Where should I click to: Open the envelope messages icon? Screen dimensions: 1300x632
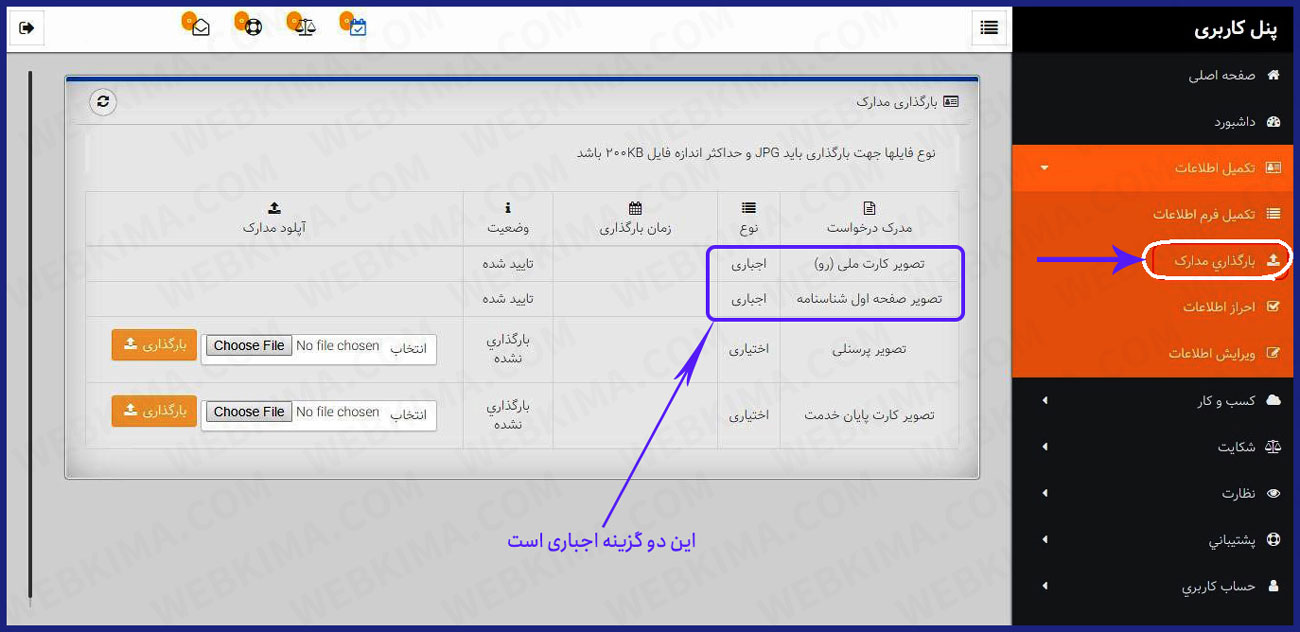coord(201,28)
